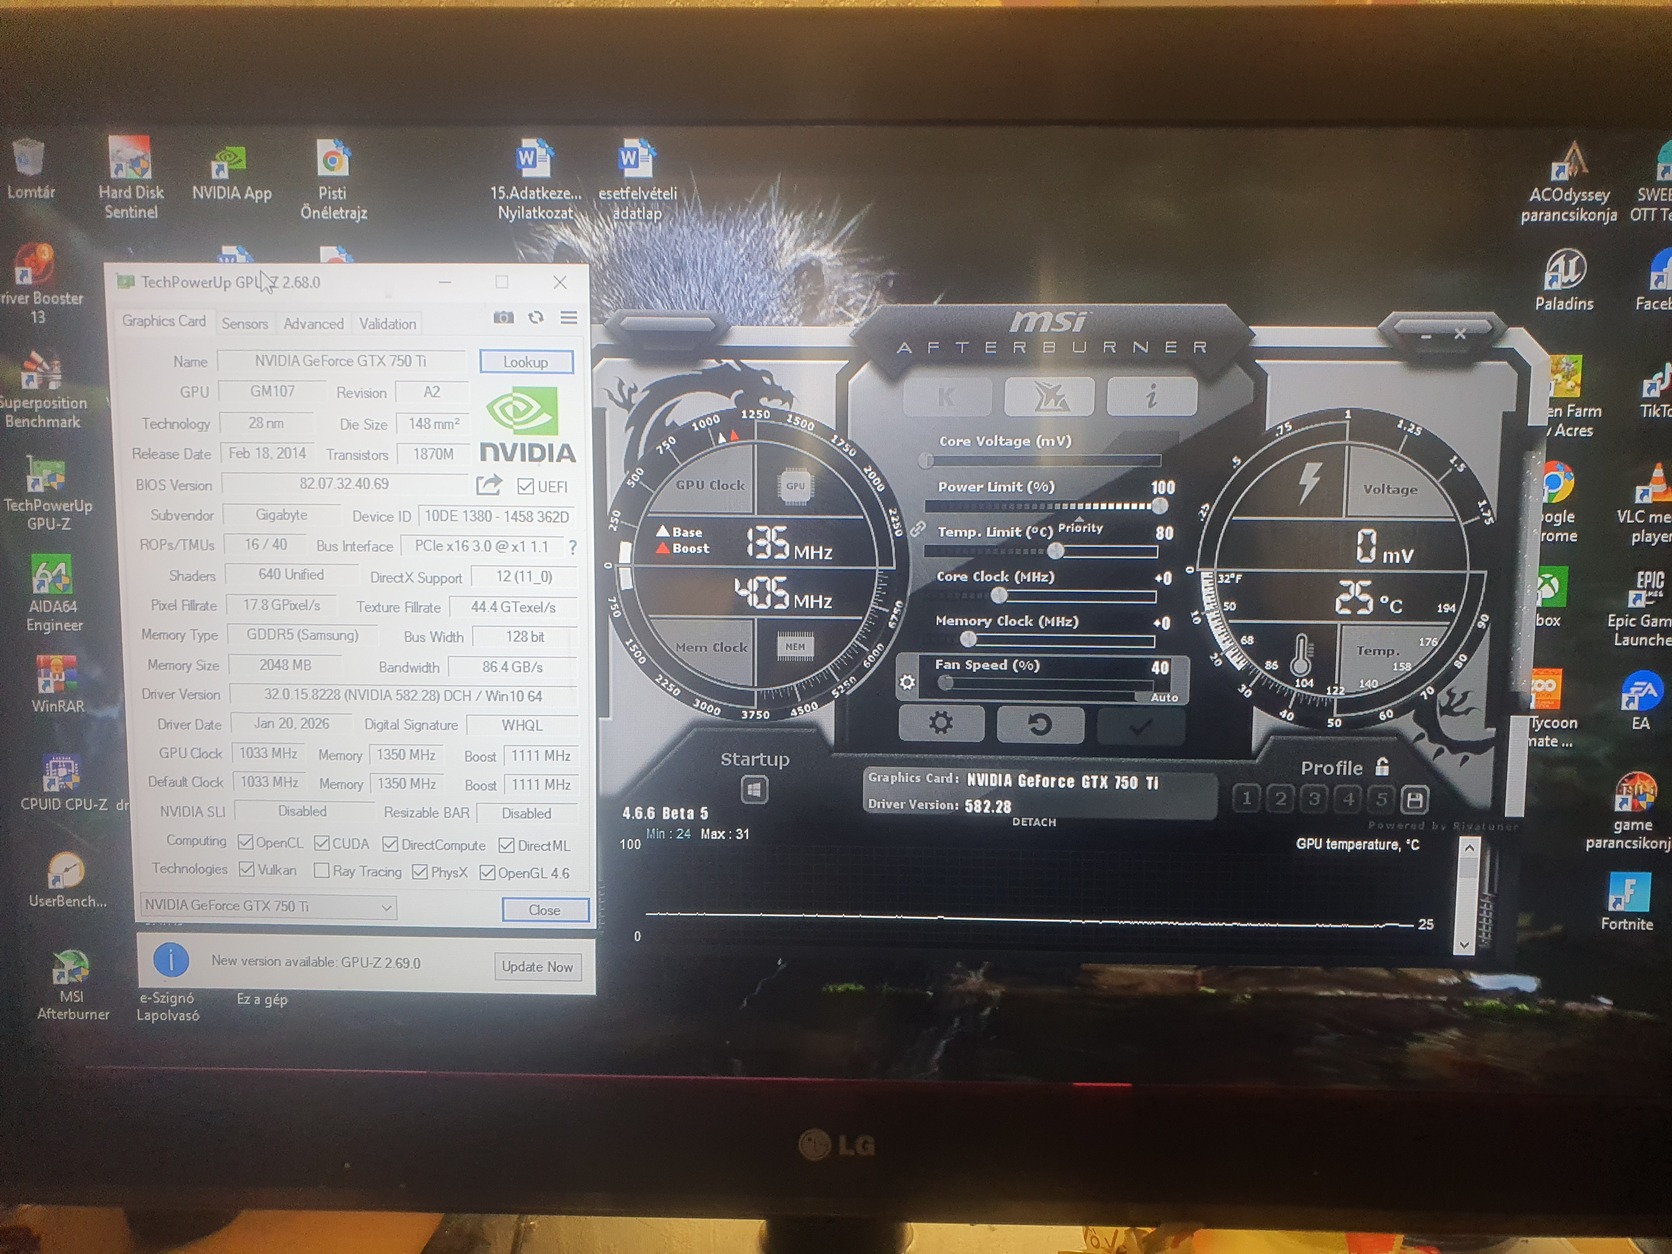Select Afterburner profile slot 5
This screenshot has width=1672, height=1254.
click(1381, 798)
